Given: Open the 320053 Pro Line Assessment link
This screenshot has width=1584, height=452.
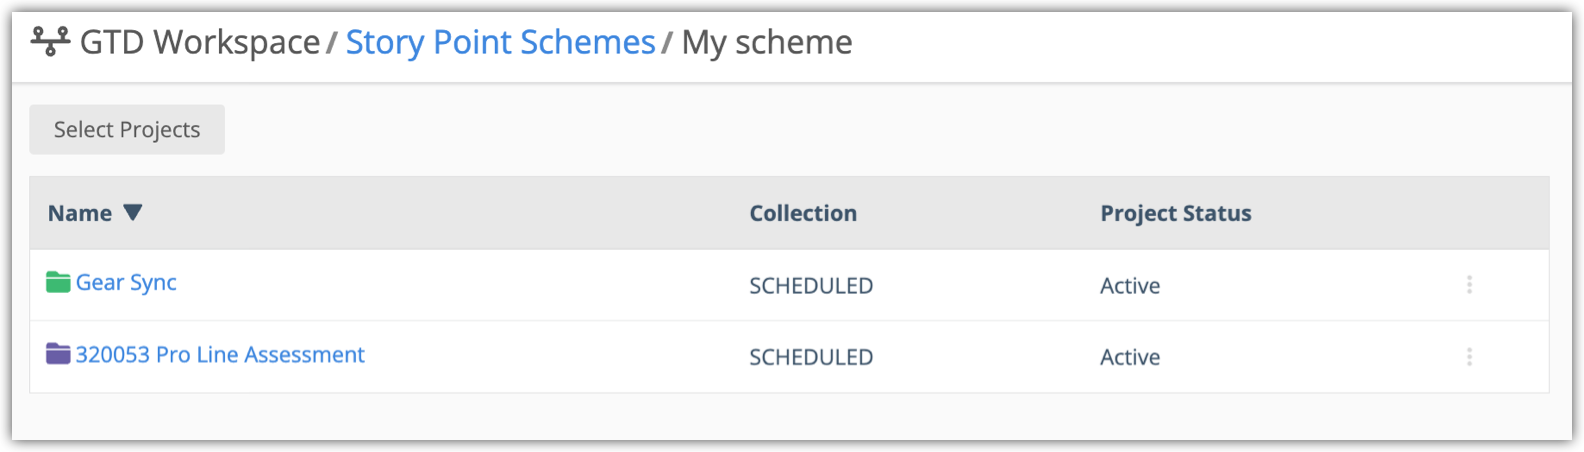Looking at the screenshot, I should (x=220, y=355).
